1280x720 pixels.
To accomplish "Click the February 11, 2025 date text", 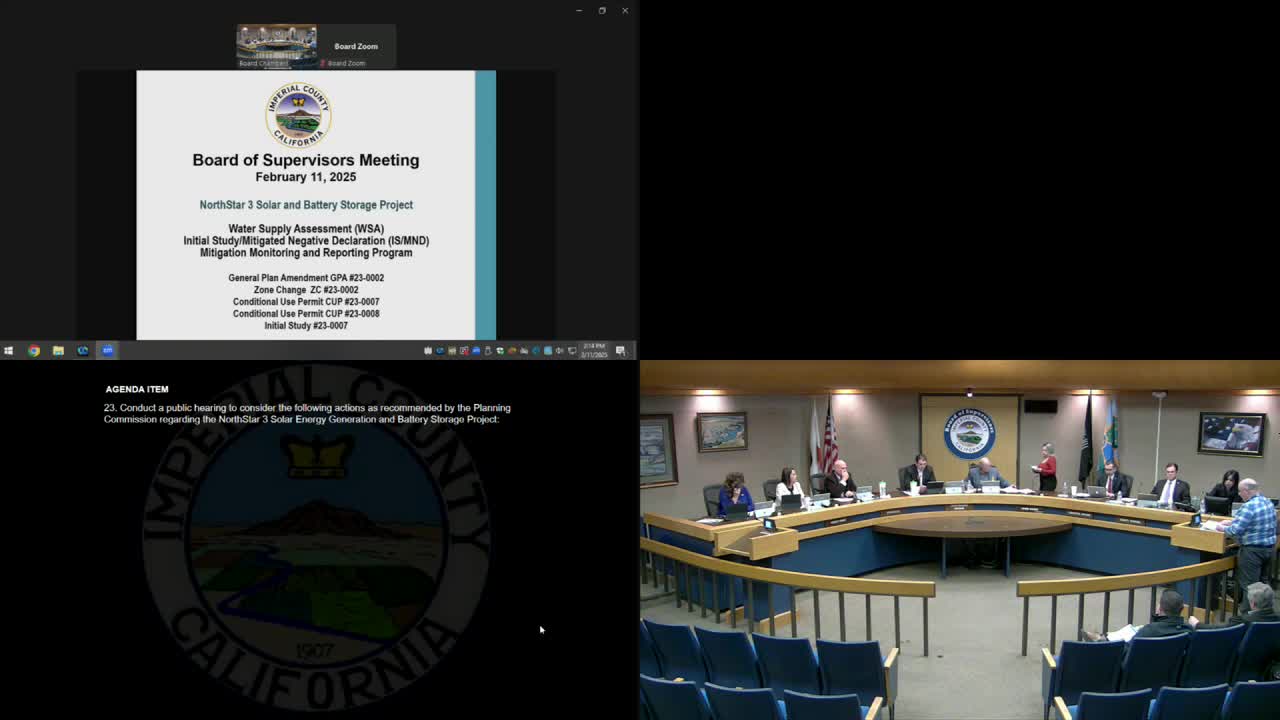I will coord(306,177).
